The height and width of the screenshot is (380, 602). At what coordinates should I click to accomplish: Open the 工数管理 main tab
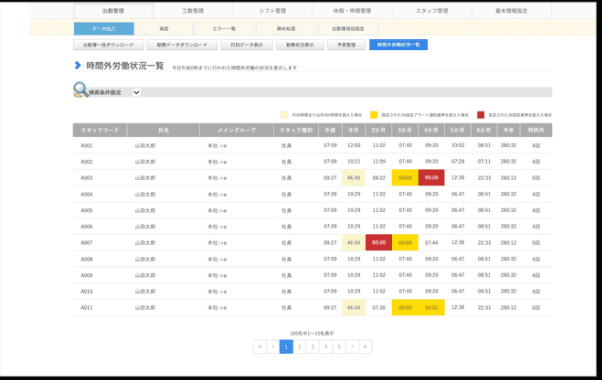[x=193, y=11]
